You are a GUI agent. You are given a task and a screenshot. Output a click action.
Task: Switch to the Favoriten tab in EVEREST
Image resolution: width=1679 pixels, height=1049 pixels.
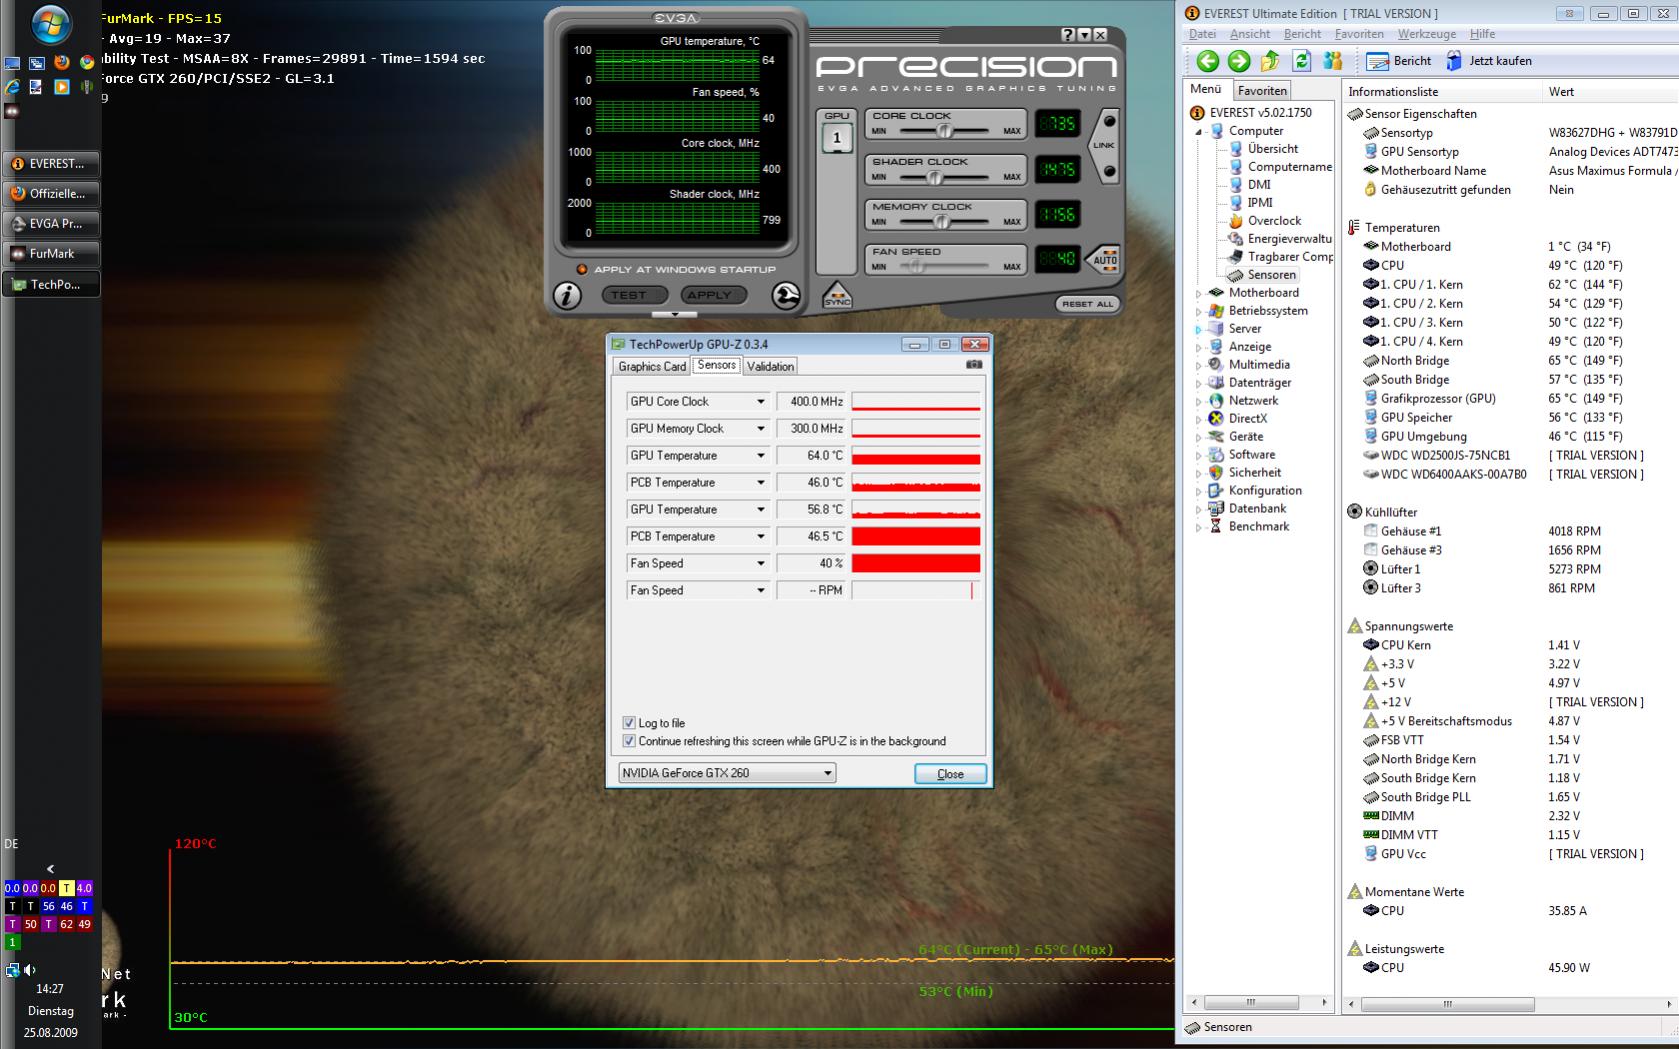pyautogui.click(x=1262, y=91)
